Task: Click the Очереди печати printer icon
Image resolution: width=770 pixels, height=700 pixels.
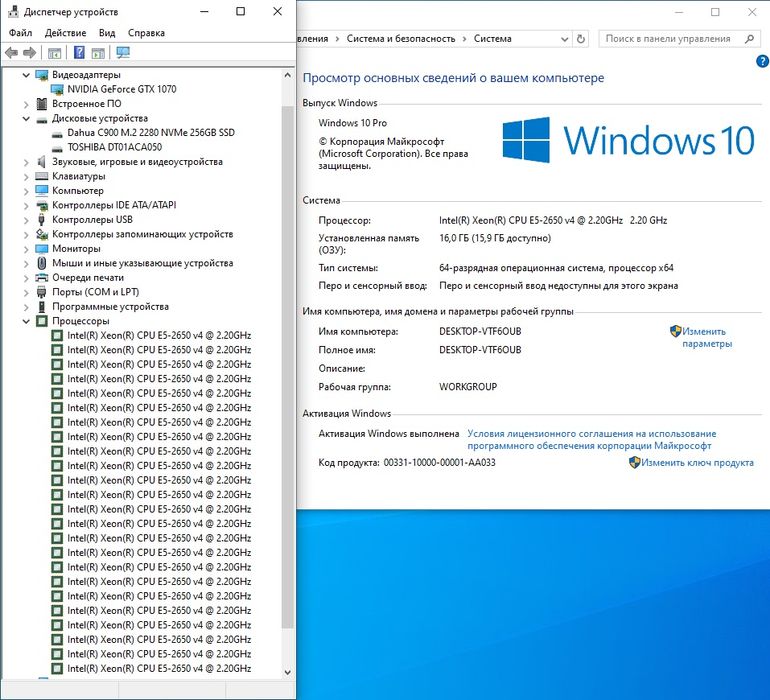Action: click(42, 278)
